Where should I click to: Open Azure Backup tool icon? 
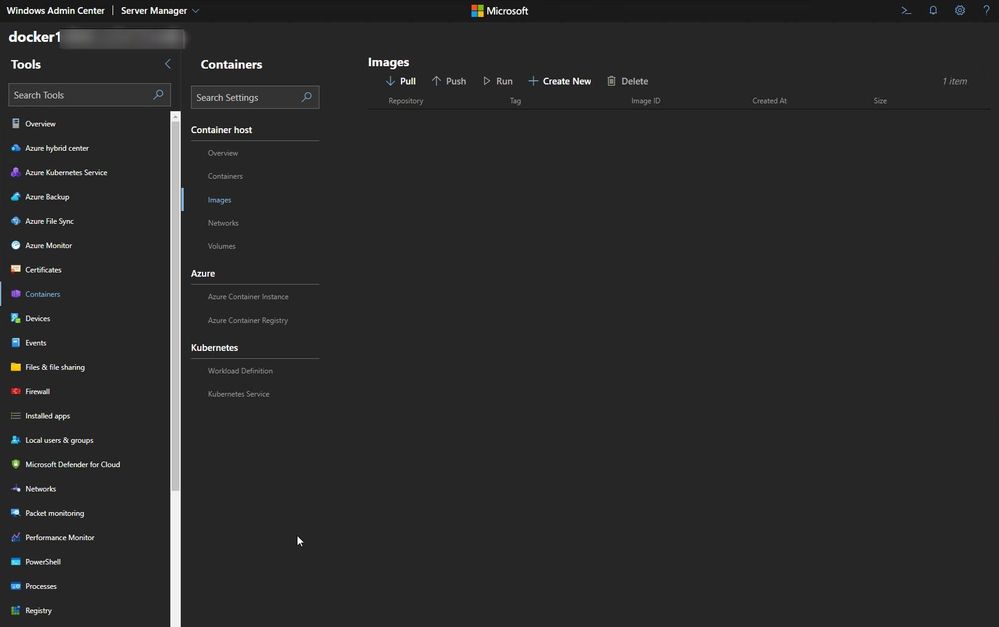coord(16,196)
